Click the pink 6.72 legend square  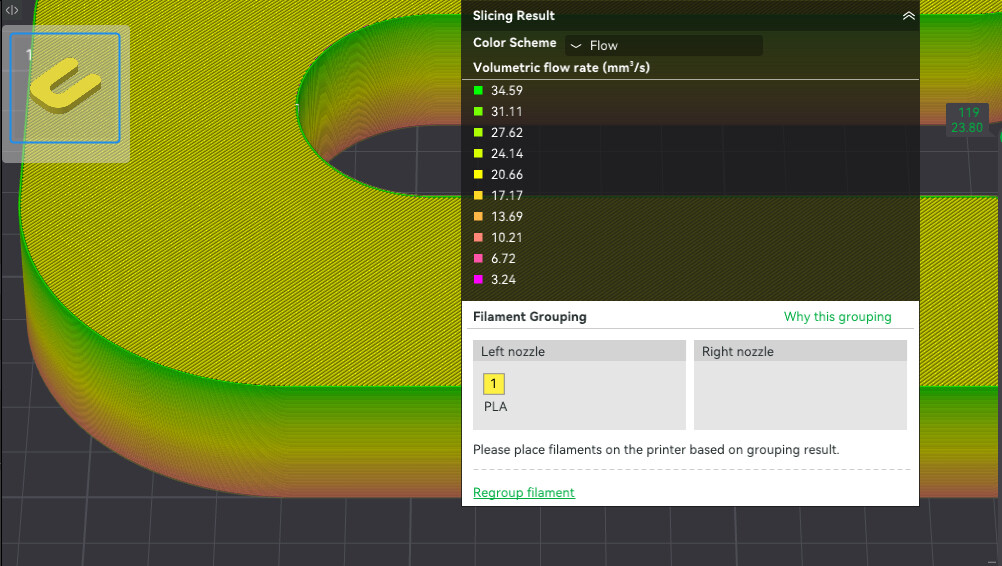tap(478, 258)
